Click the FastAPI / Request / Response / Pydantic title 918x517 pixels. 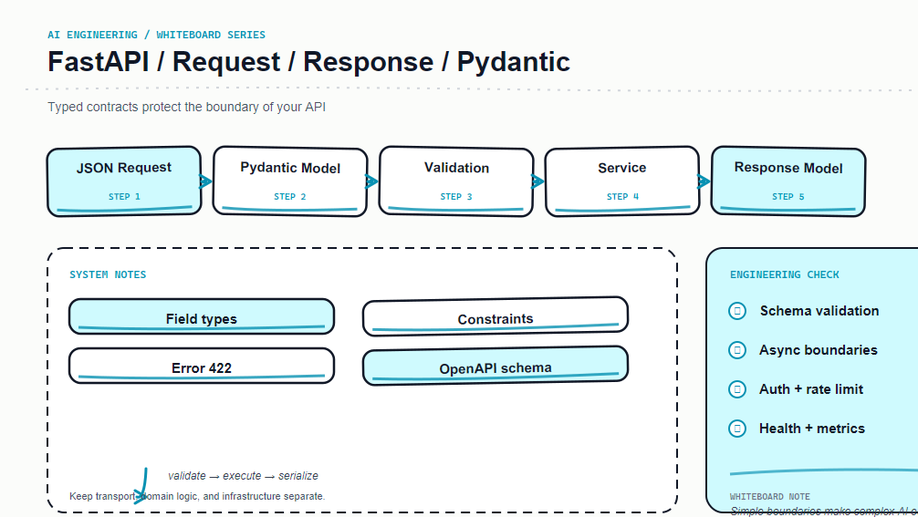pos(309,61)
